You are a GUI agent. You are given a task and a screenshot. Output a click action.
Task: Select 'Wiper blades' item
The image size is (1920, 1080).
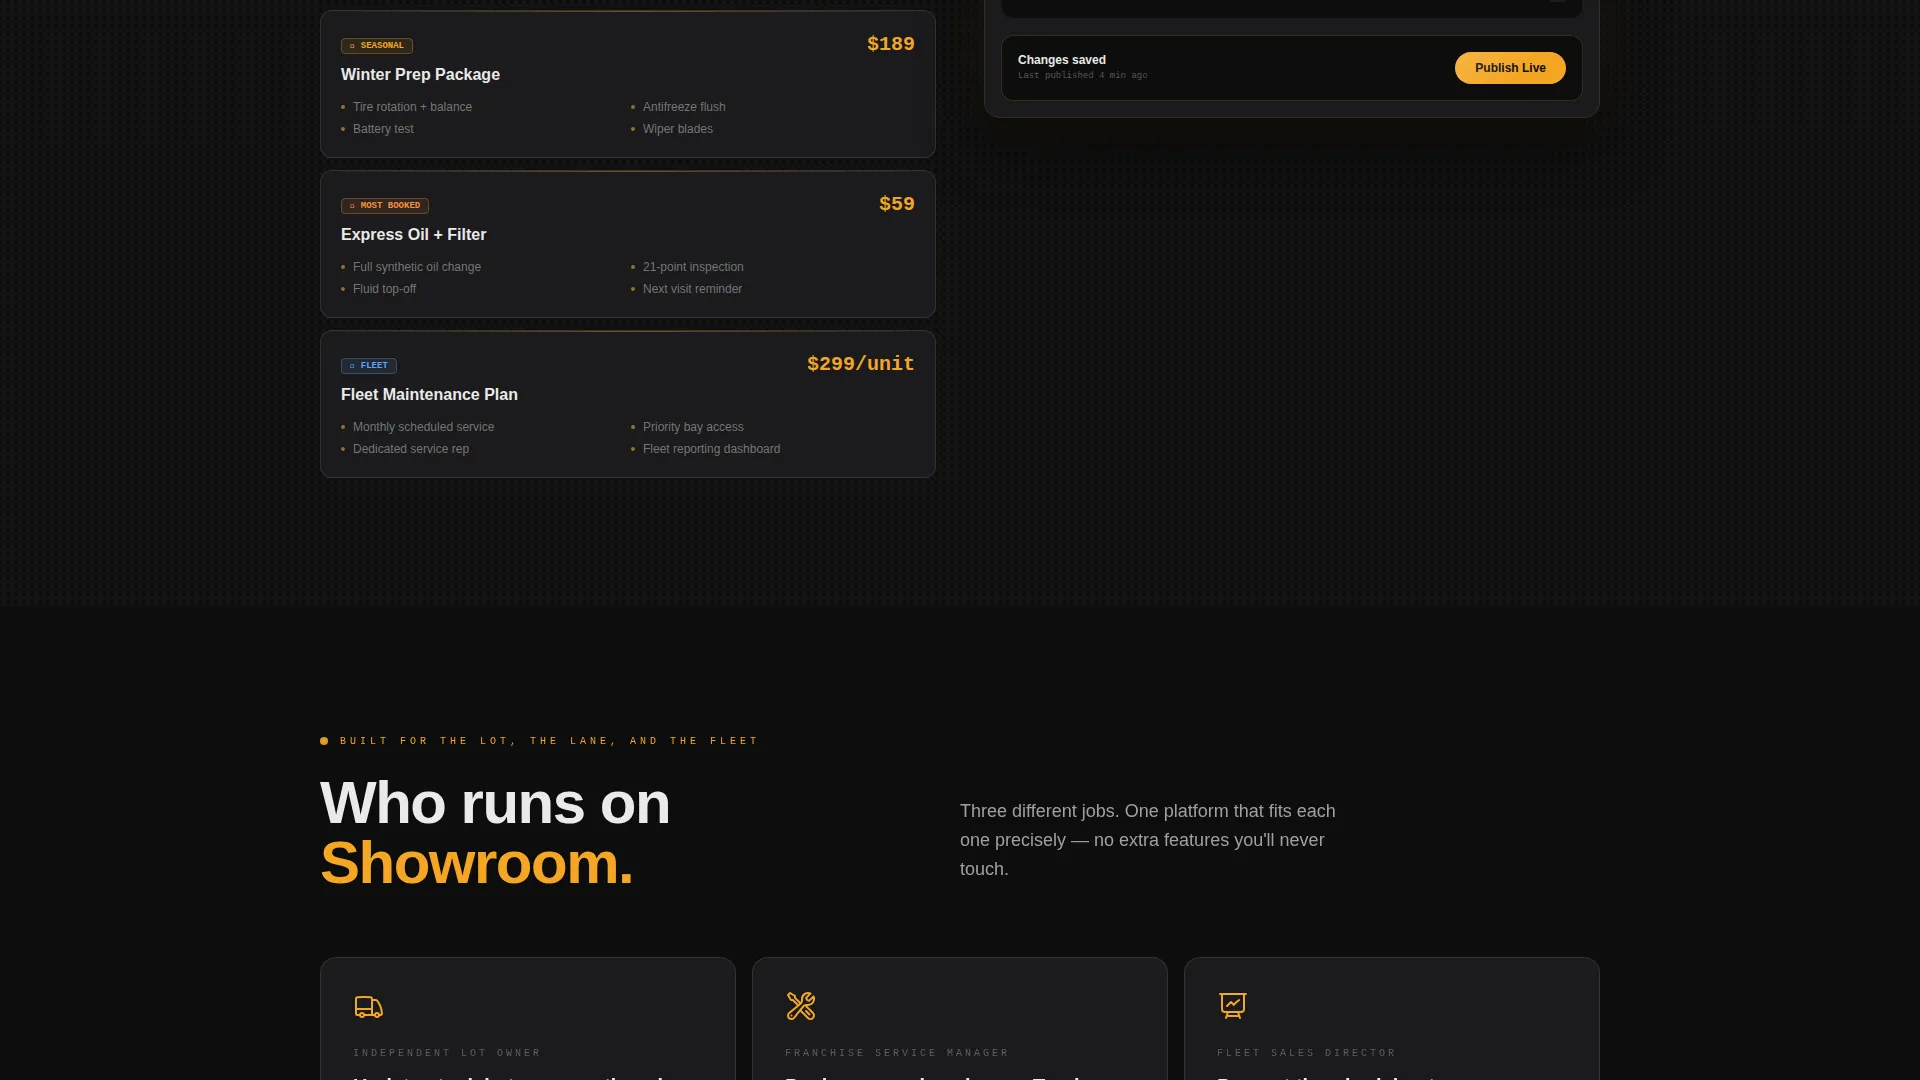click(x=678, y=129)
